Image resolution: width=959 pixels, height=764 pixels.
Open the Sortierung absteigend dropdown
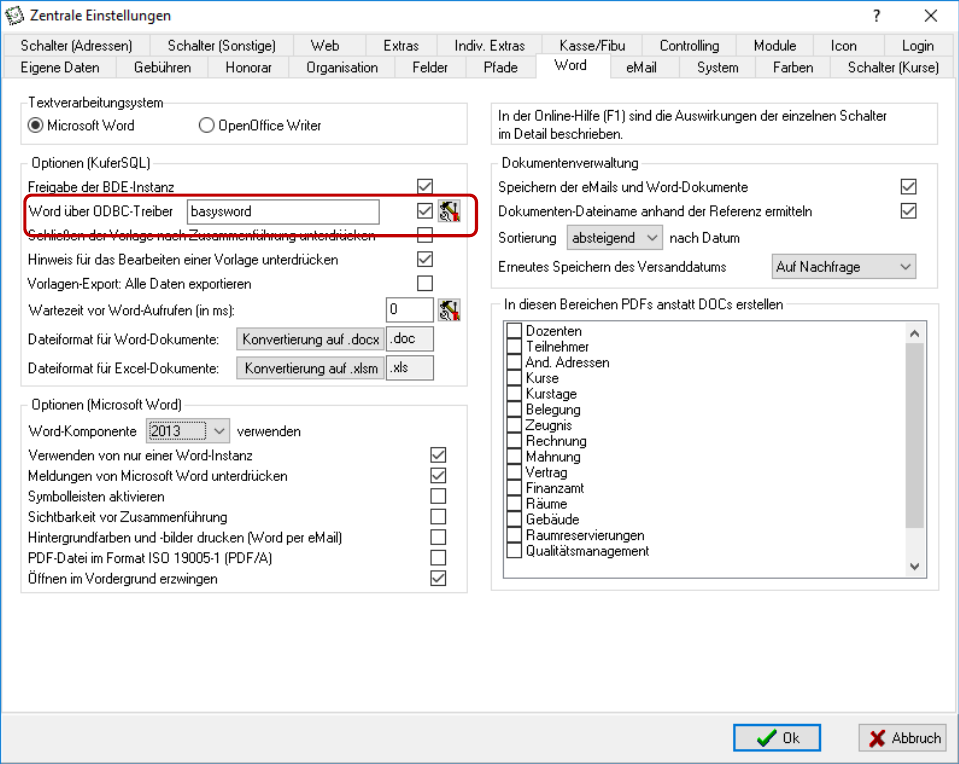pyautogui.click(x=614, y=237)
